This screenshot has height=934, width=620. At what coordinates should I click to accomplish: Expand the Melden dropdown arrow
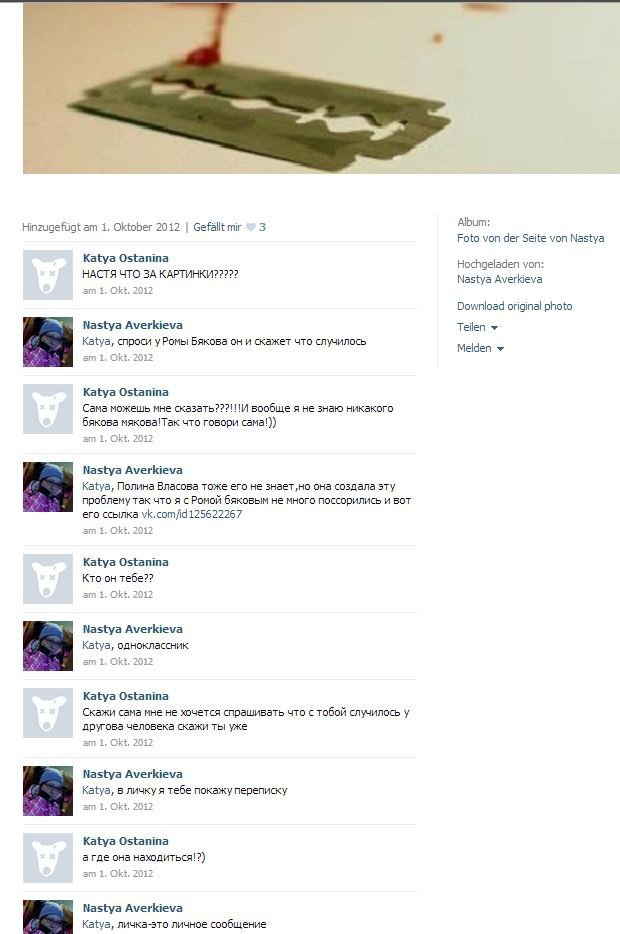[x=500, y=349]
